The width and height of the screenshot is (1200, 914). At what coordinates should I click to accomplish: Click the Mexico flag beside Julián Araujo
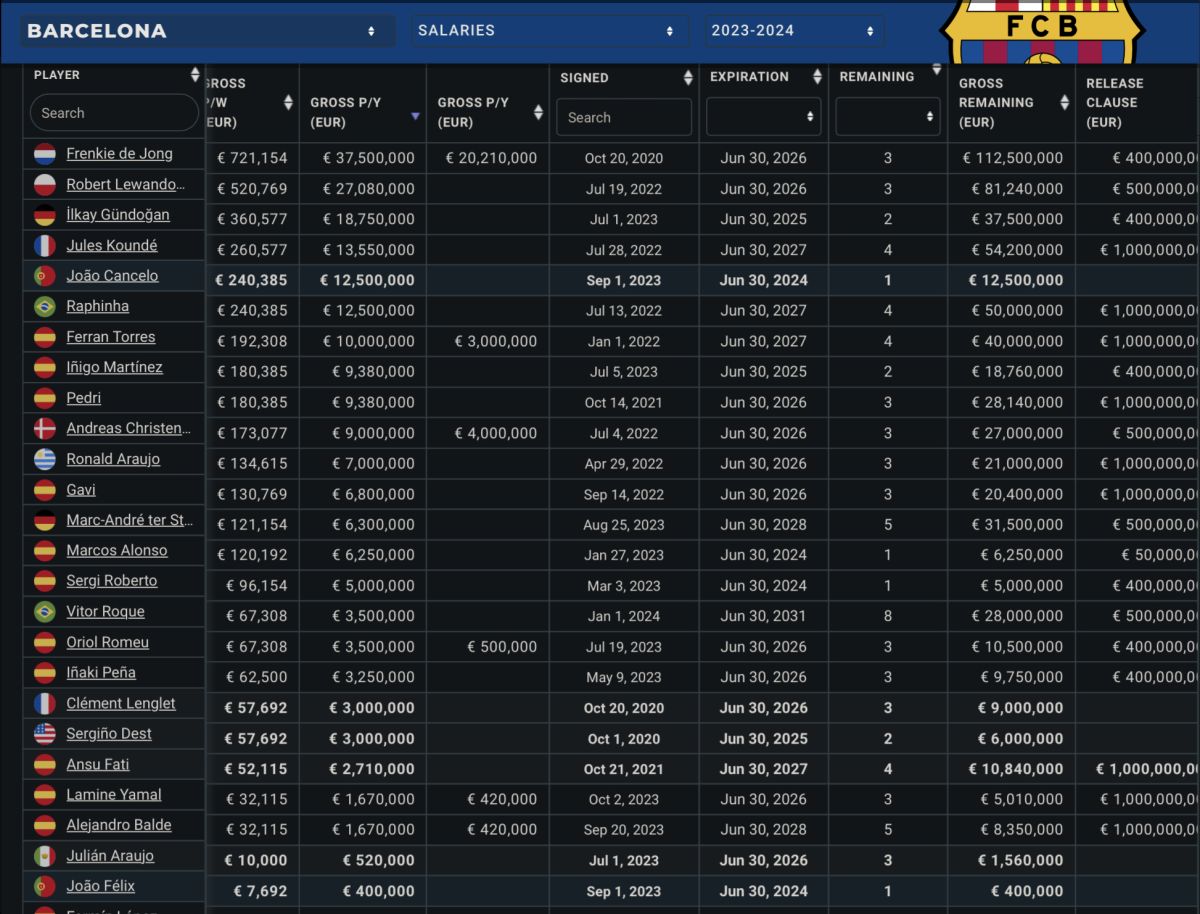pos(45,856)
